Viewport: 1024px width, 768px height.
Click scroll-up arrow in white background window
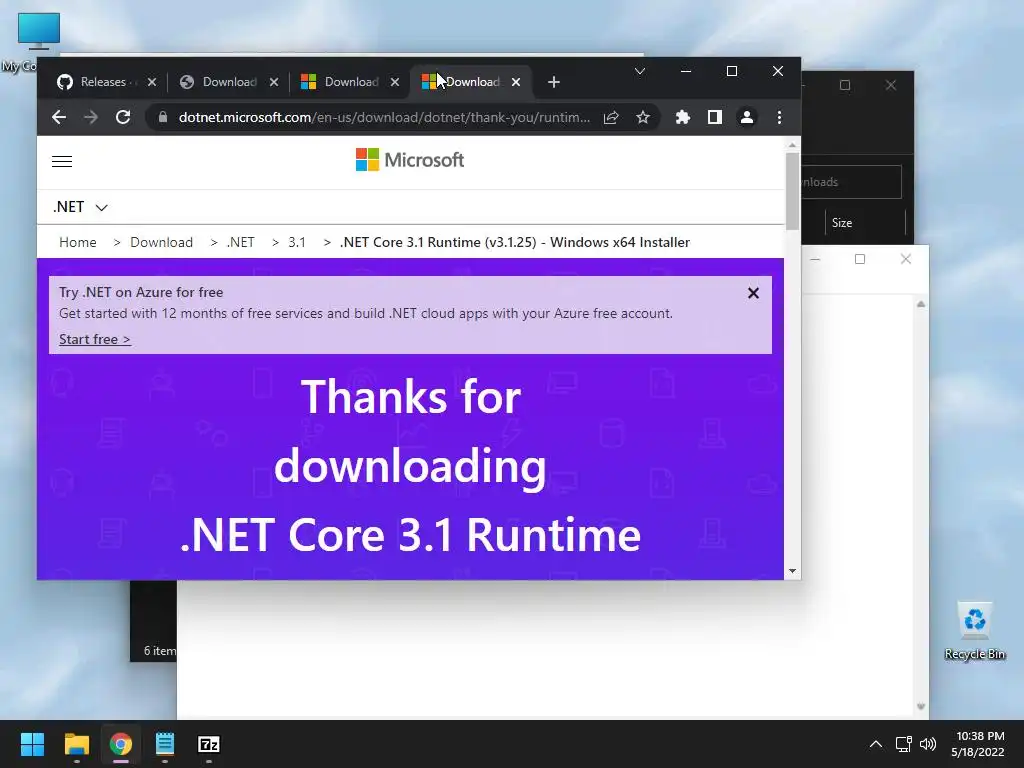tap(921, 304)
